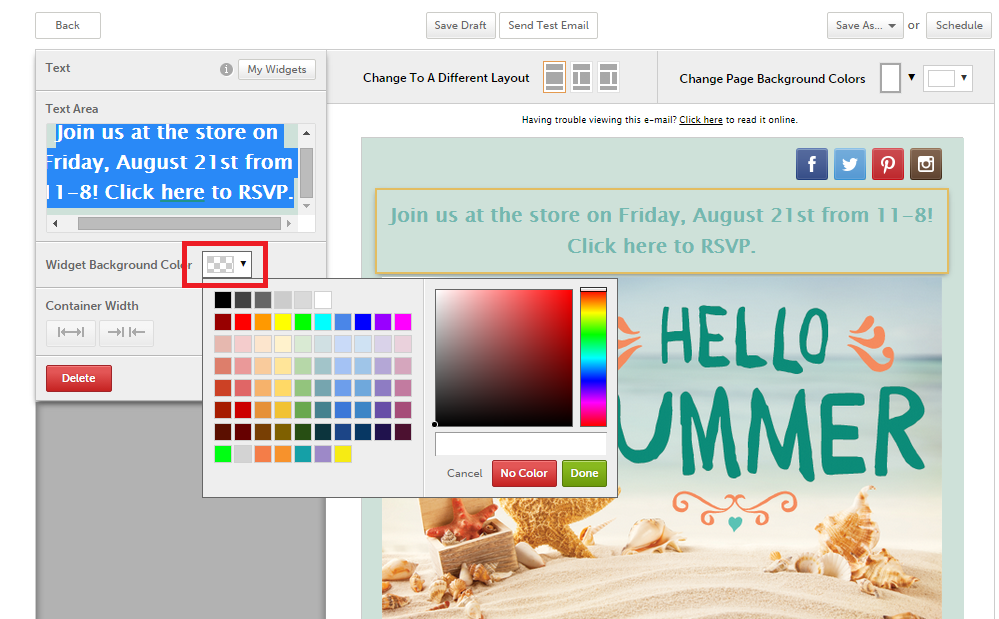Click the rainbow hue slider bar
The width and height of the screenshot is (999, 619).
593,358
